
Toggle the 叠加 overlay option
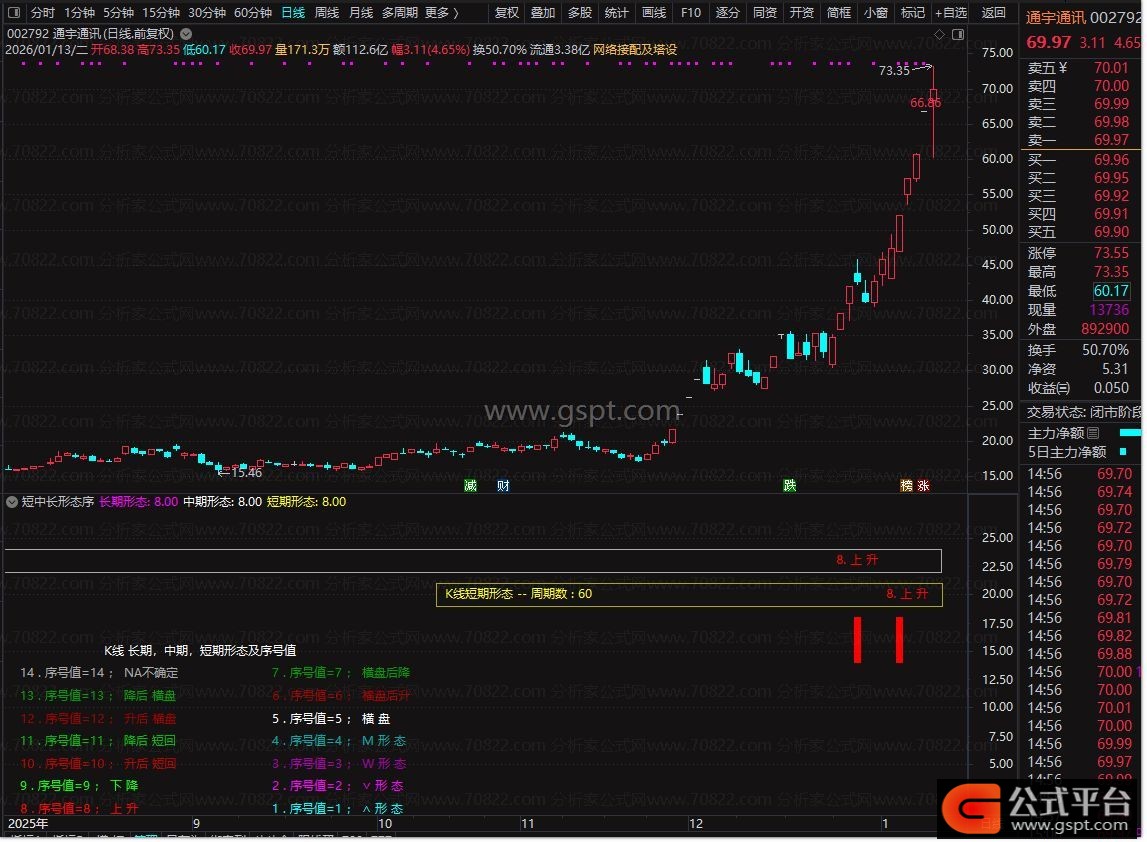point(543,13)
